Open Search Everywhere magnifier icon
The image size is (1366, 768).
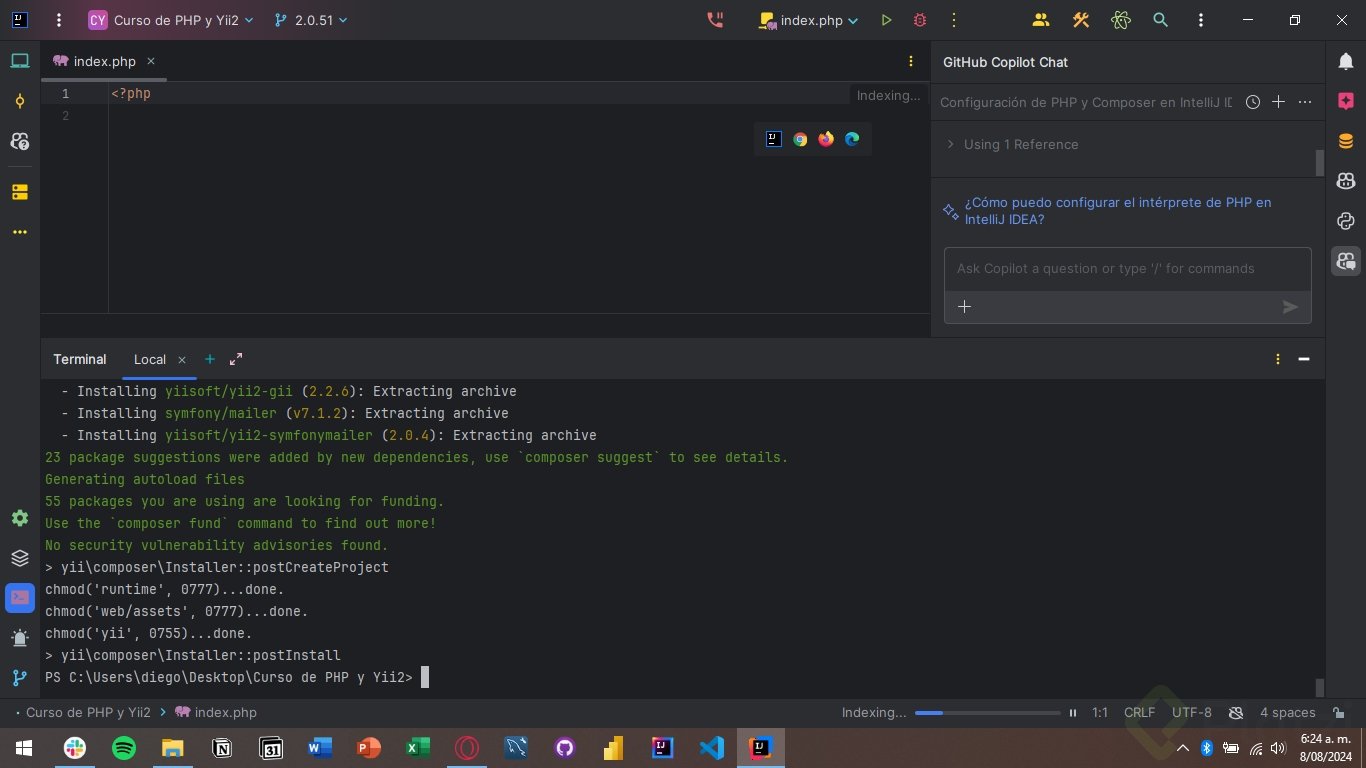pyautogui.click(x=1160, y=20)
